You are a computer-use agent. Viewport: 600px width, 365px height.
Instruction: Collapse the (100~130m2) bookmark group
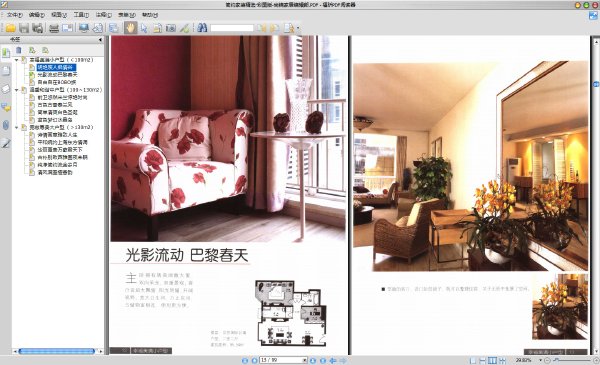16,90
